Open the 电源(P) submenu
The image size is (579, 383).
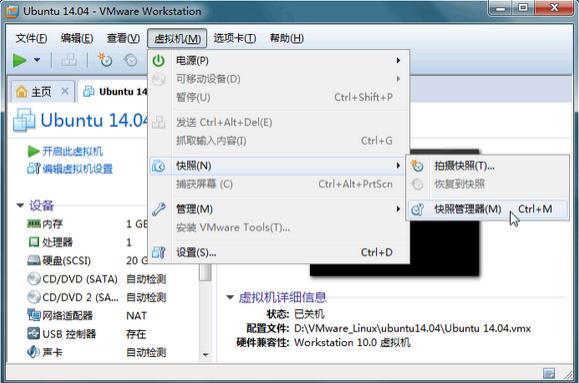(x=279, y=60)
